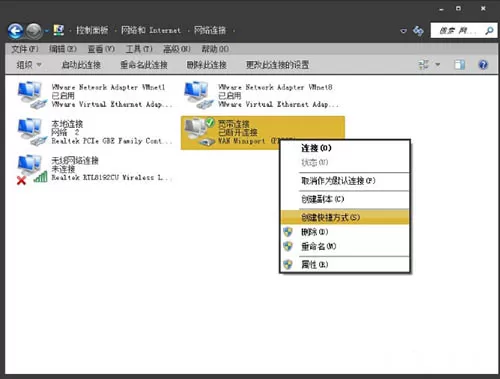500x379 pixels.
Task: Open the 文件(F) menu
Action: pos(25,49)
